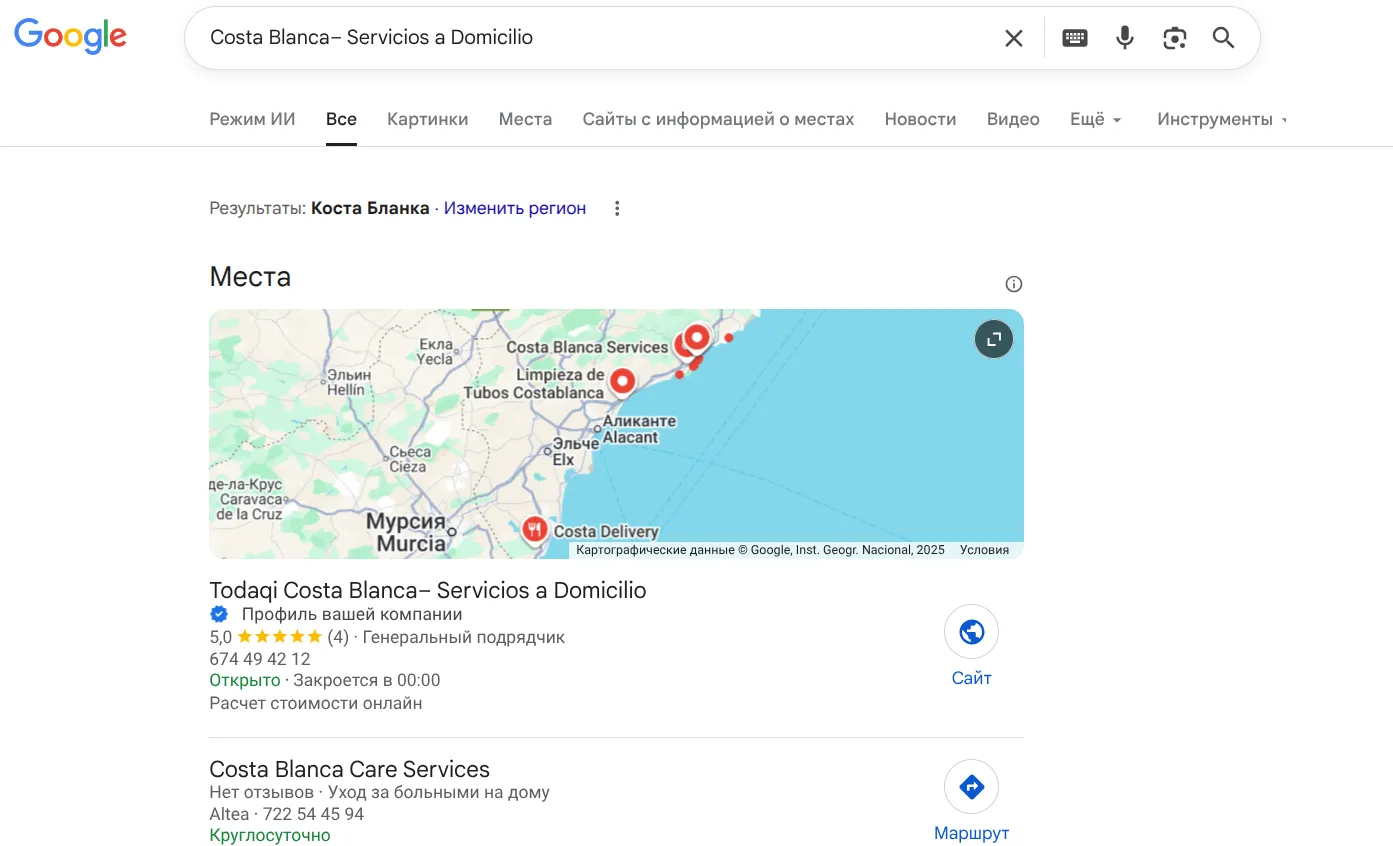Viewport: 1393px width, 846px height.
Task: Click the microphone icon for voice search
Action: pyautogui.click(x=1124, y=37)
